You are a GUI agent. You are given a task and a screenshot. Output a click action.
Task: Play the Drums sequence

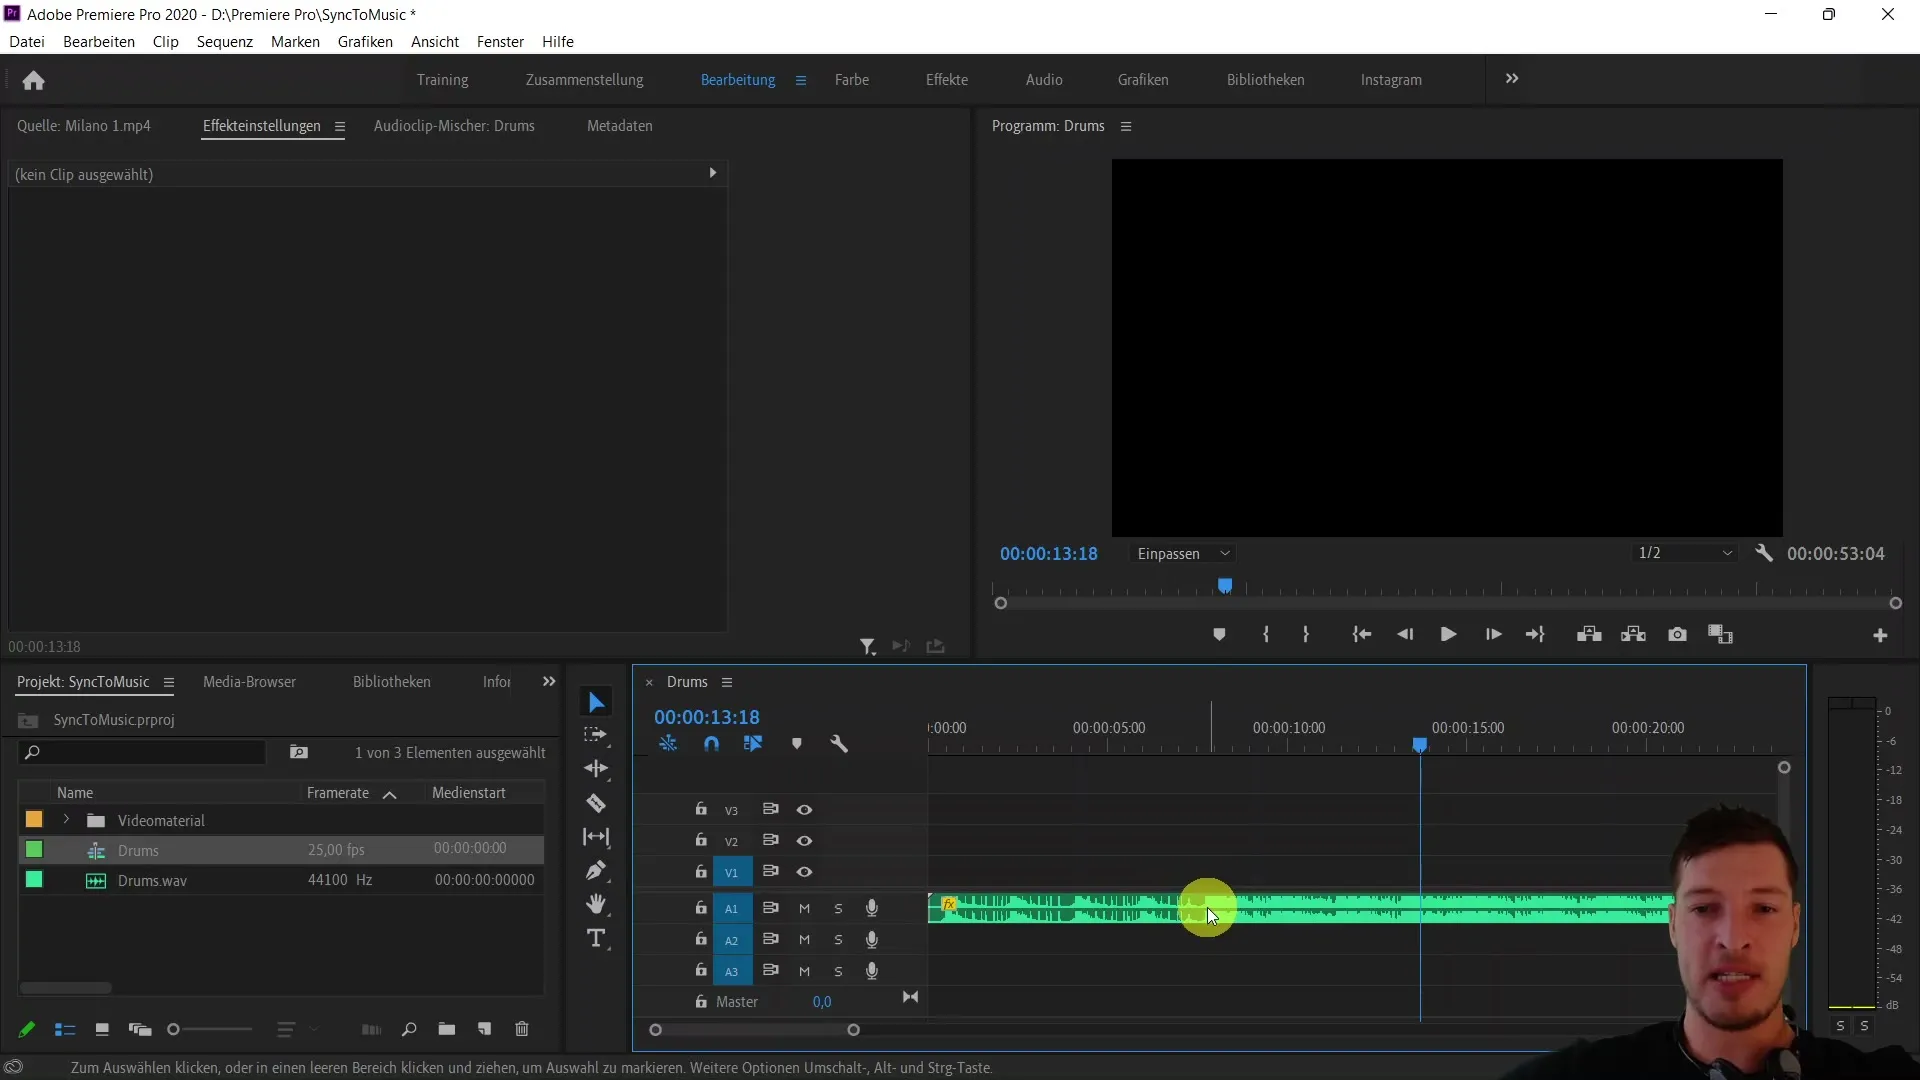click(1448, 635)
